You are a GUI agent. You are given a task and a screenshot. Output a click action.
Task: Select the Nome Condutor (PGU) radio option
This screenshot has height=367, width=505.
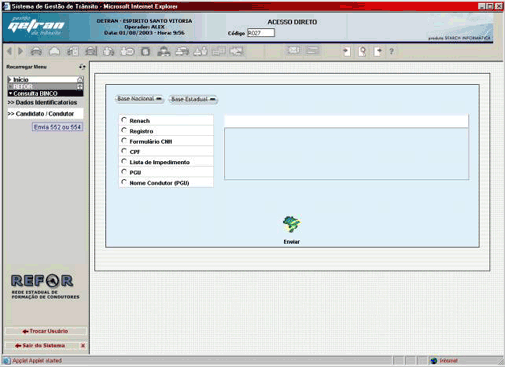tap(124, 182)
